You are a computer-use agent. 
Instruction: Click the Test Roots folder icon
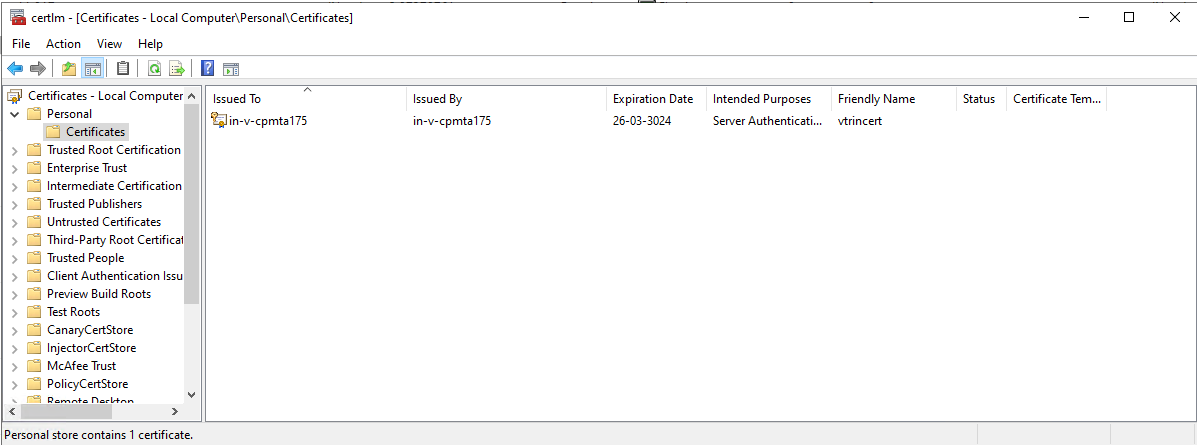(34, 311)
